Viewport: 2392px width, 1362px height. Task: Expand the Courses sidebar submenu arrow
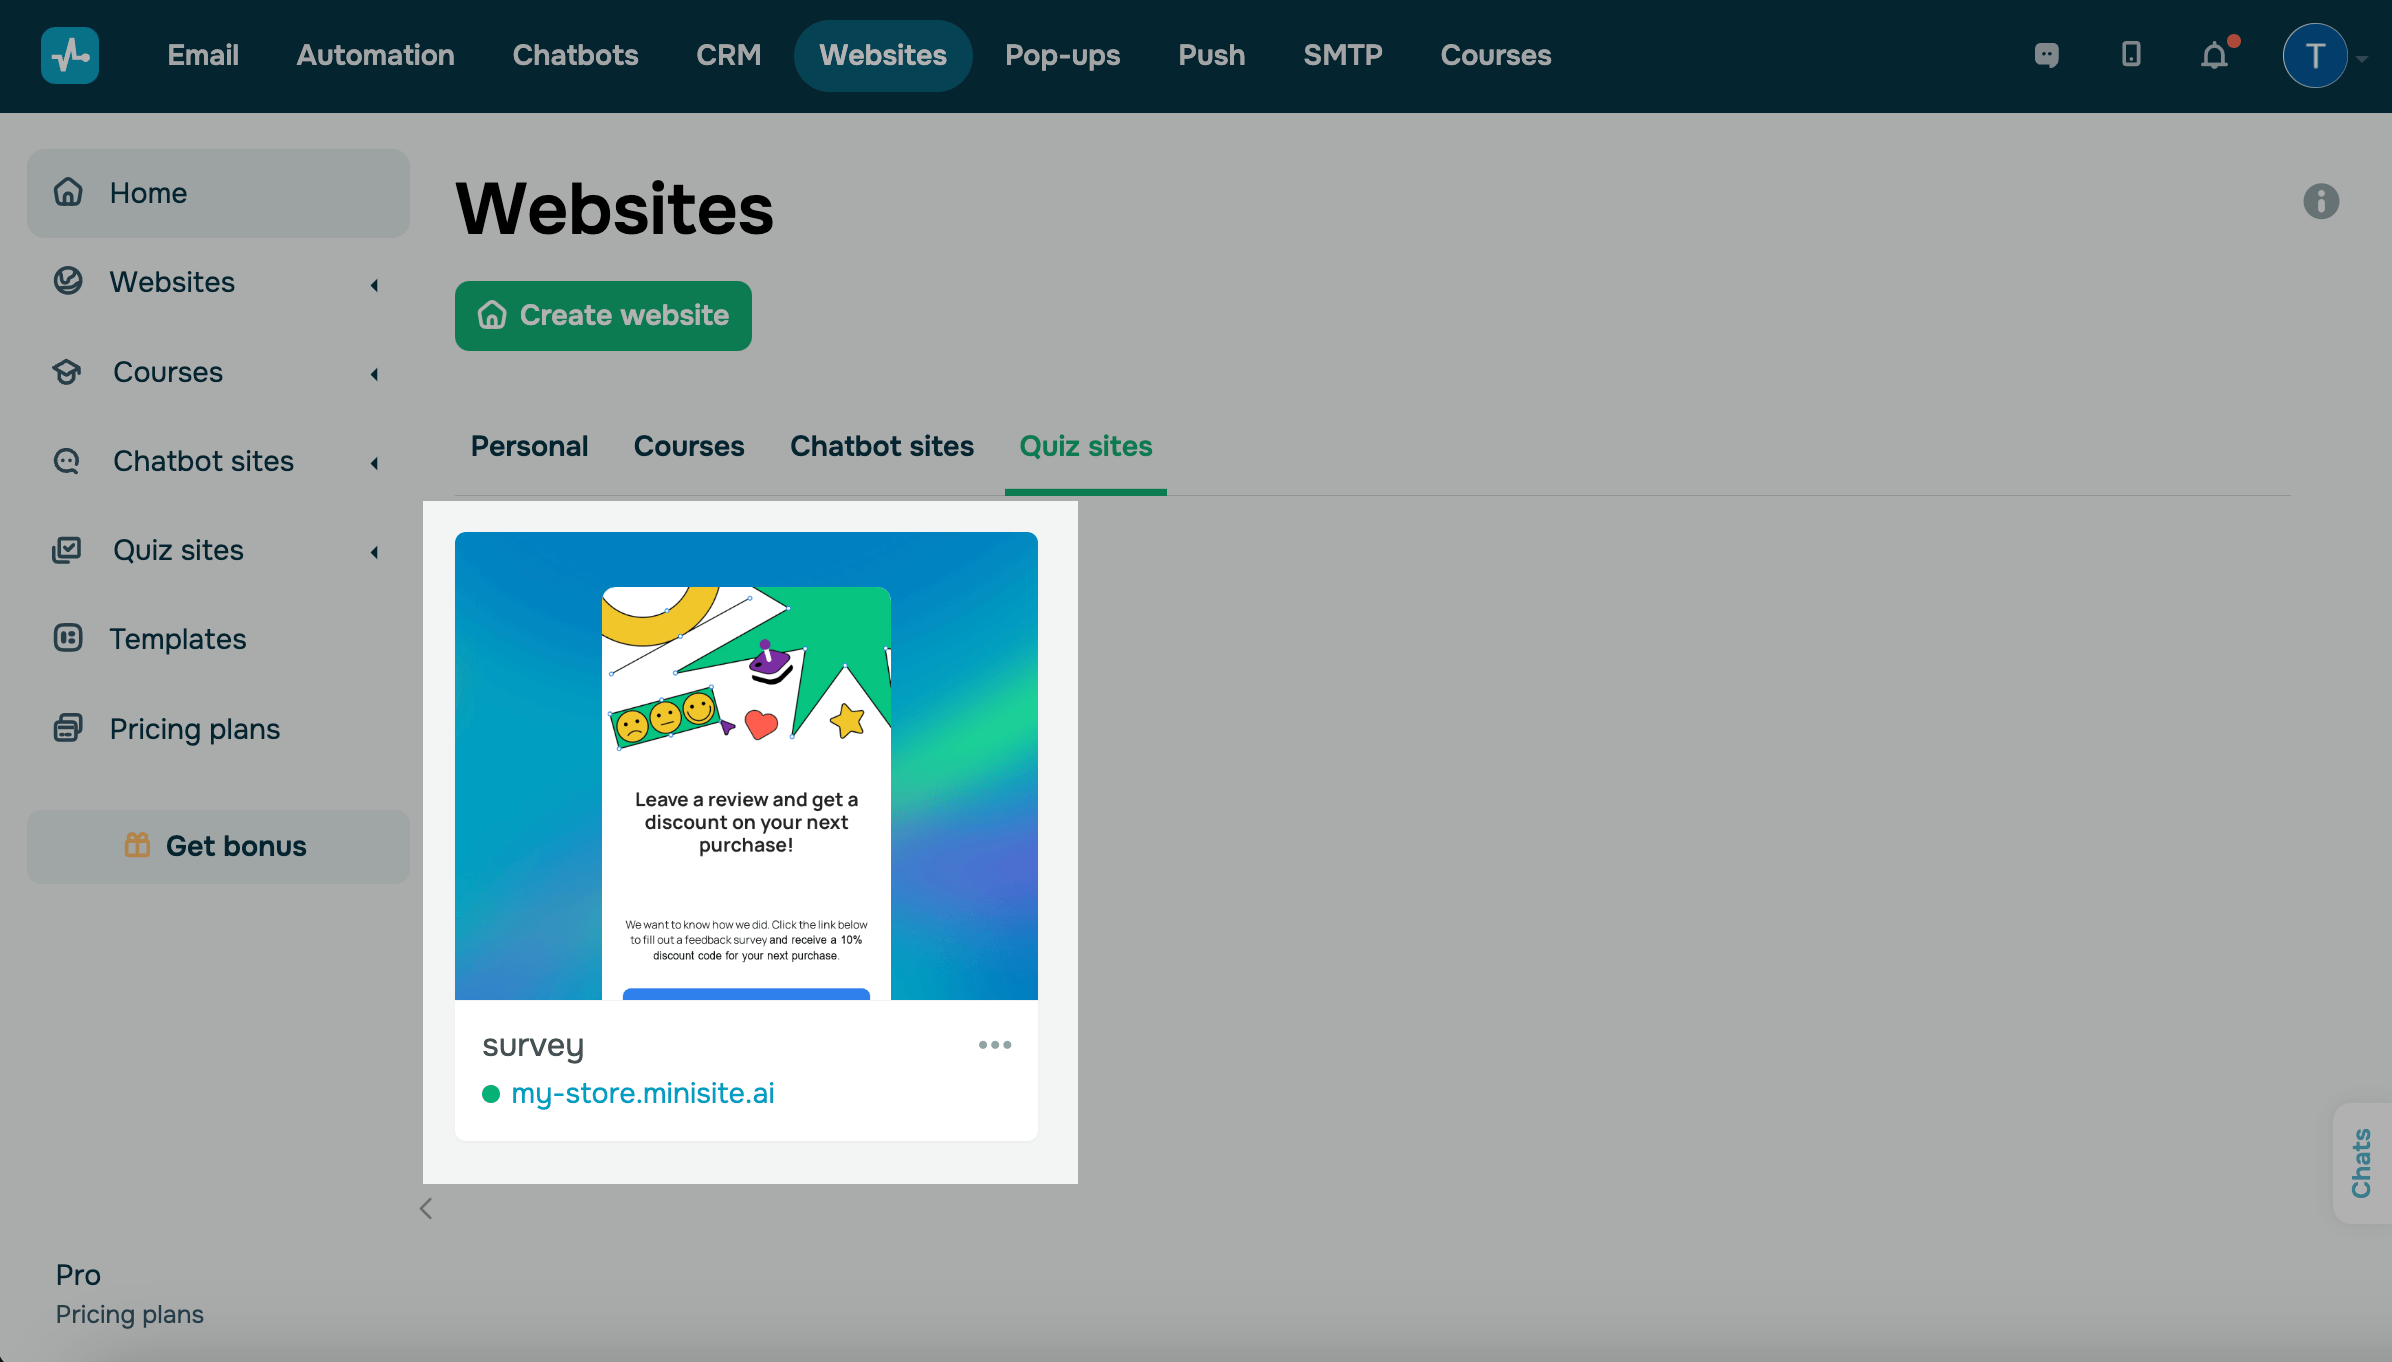click(x=375, y=374)
